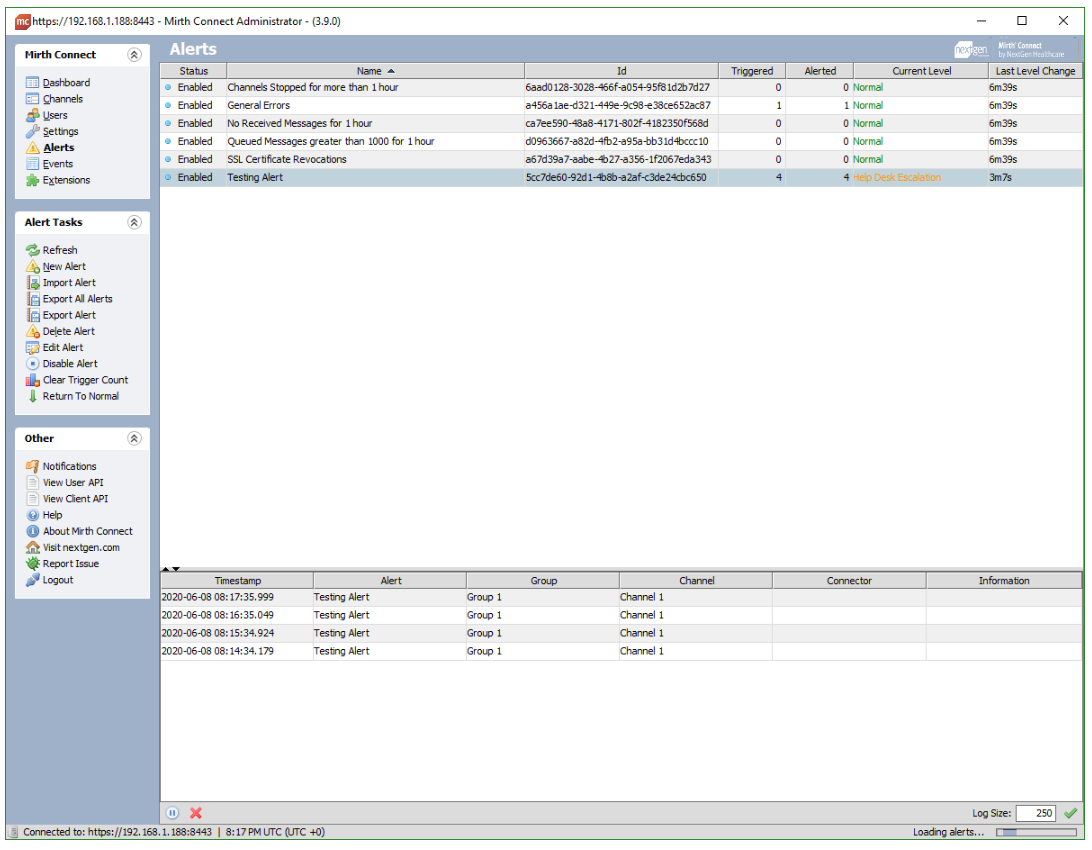Select SSL Certificate Revocations alert
The image size is (1092, 850).
tap(621, 159)
